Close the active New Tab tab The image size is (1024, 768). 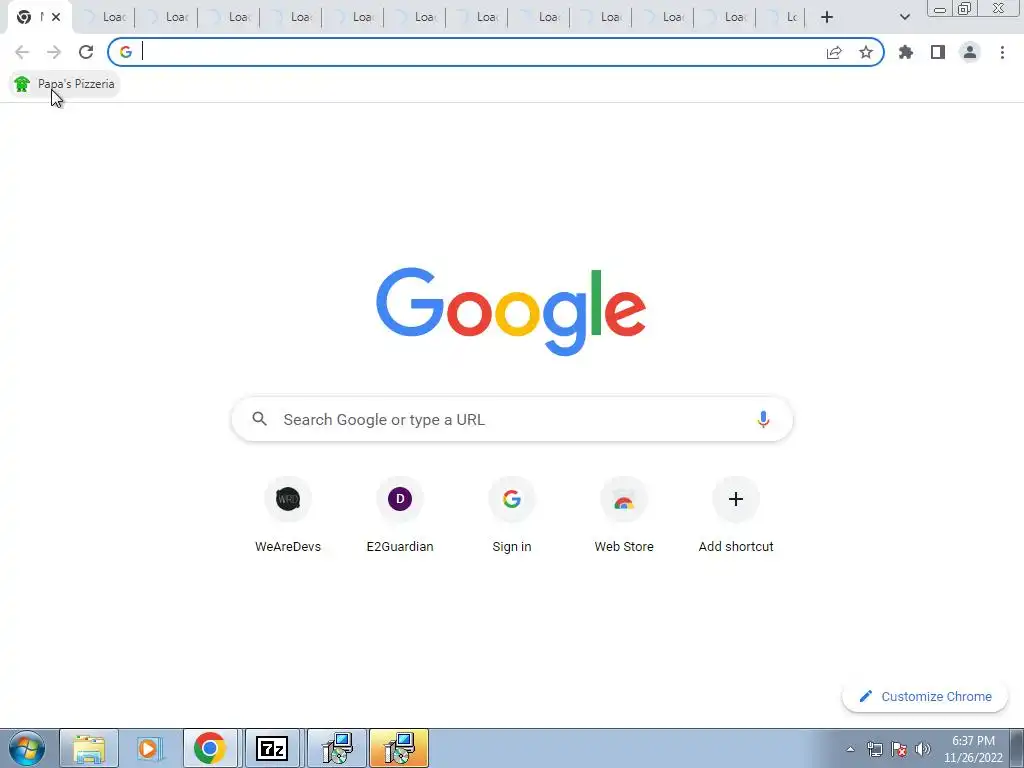pos(56,17)
